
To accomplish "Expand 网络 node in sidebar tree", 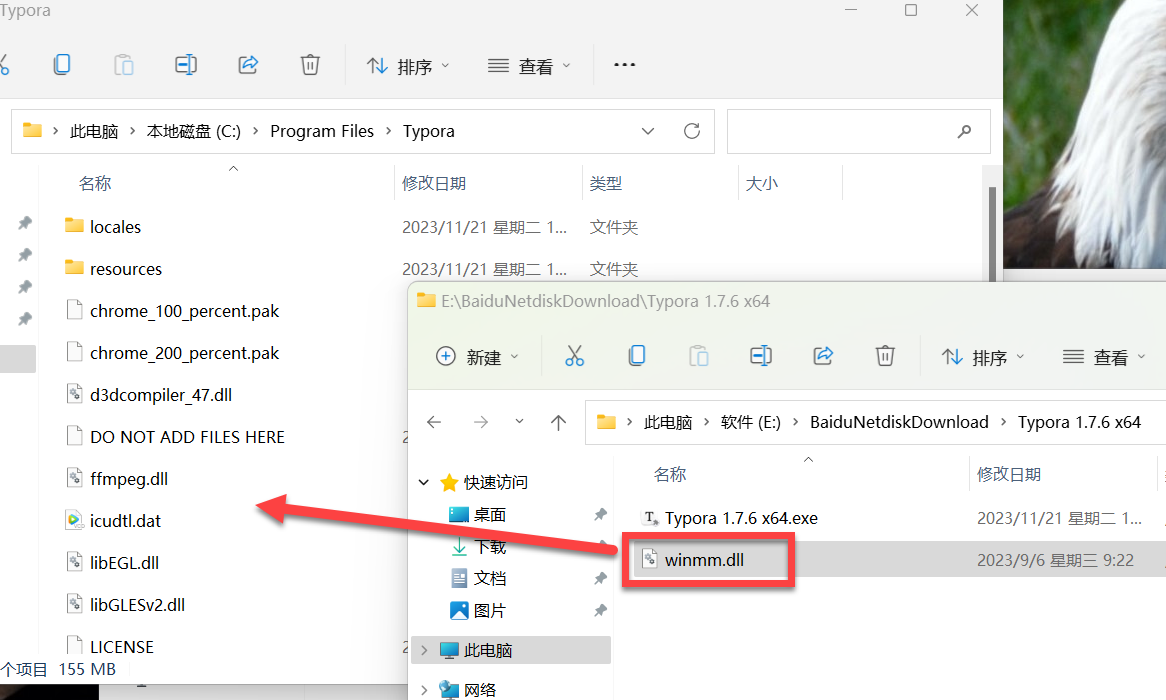I will click(424, 690).
